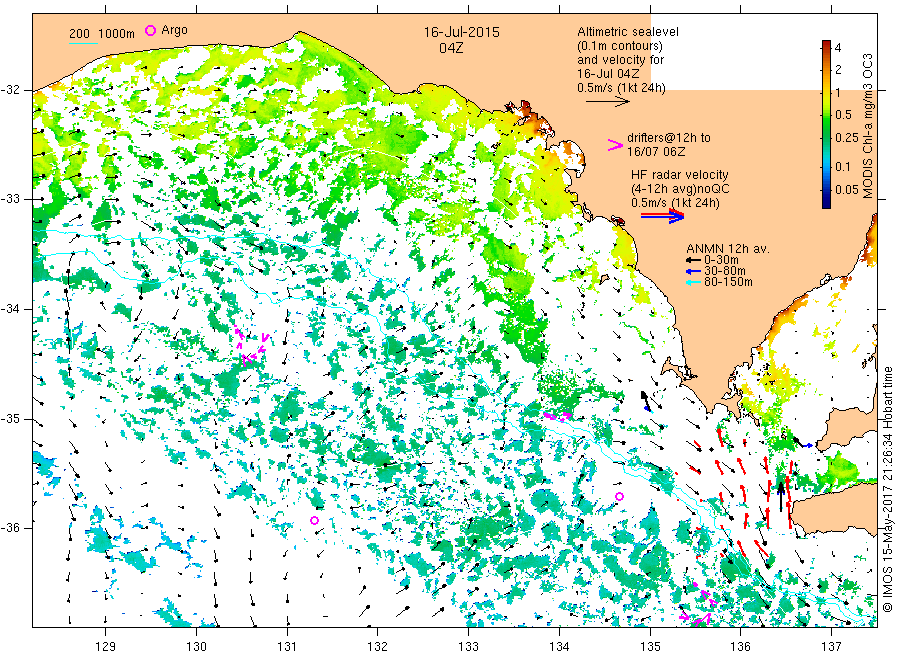Click the '0.5m/s (1kt 24h)' text under HF radar legend
This screenshot has width=900, height=660.
[675, 203]
